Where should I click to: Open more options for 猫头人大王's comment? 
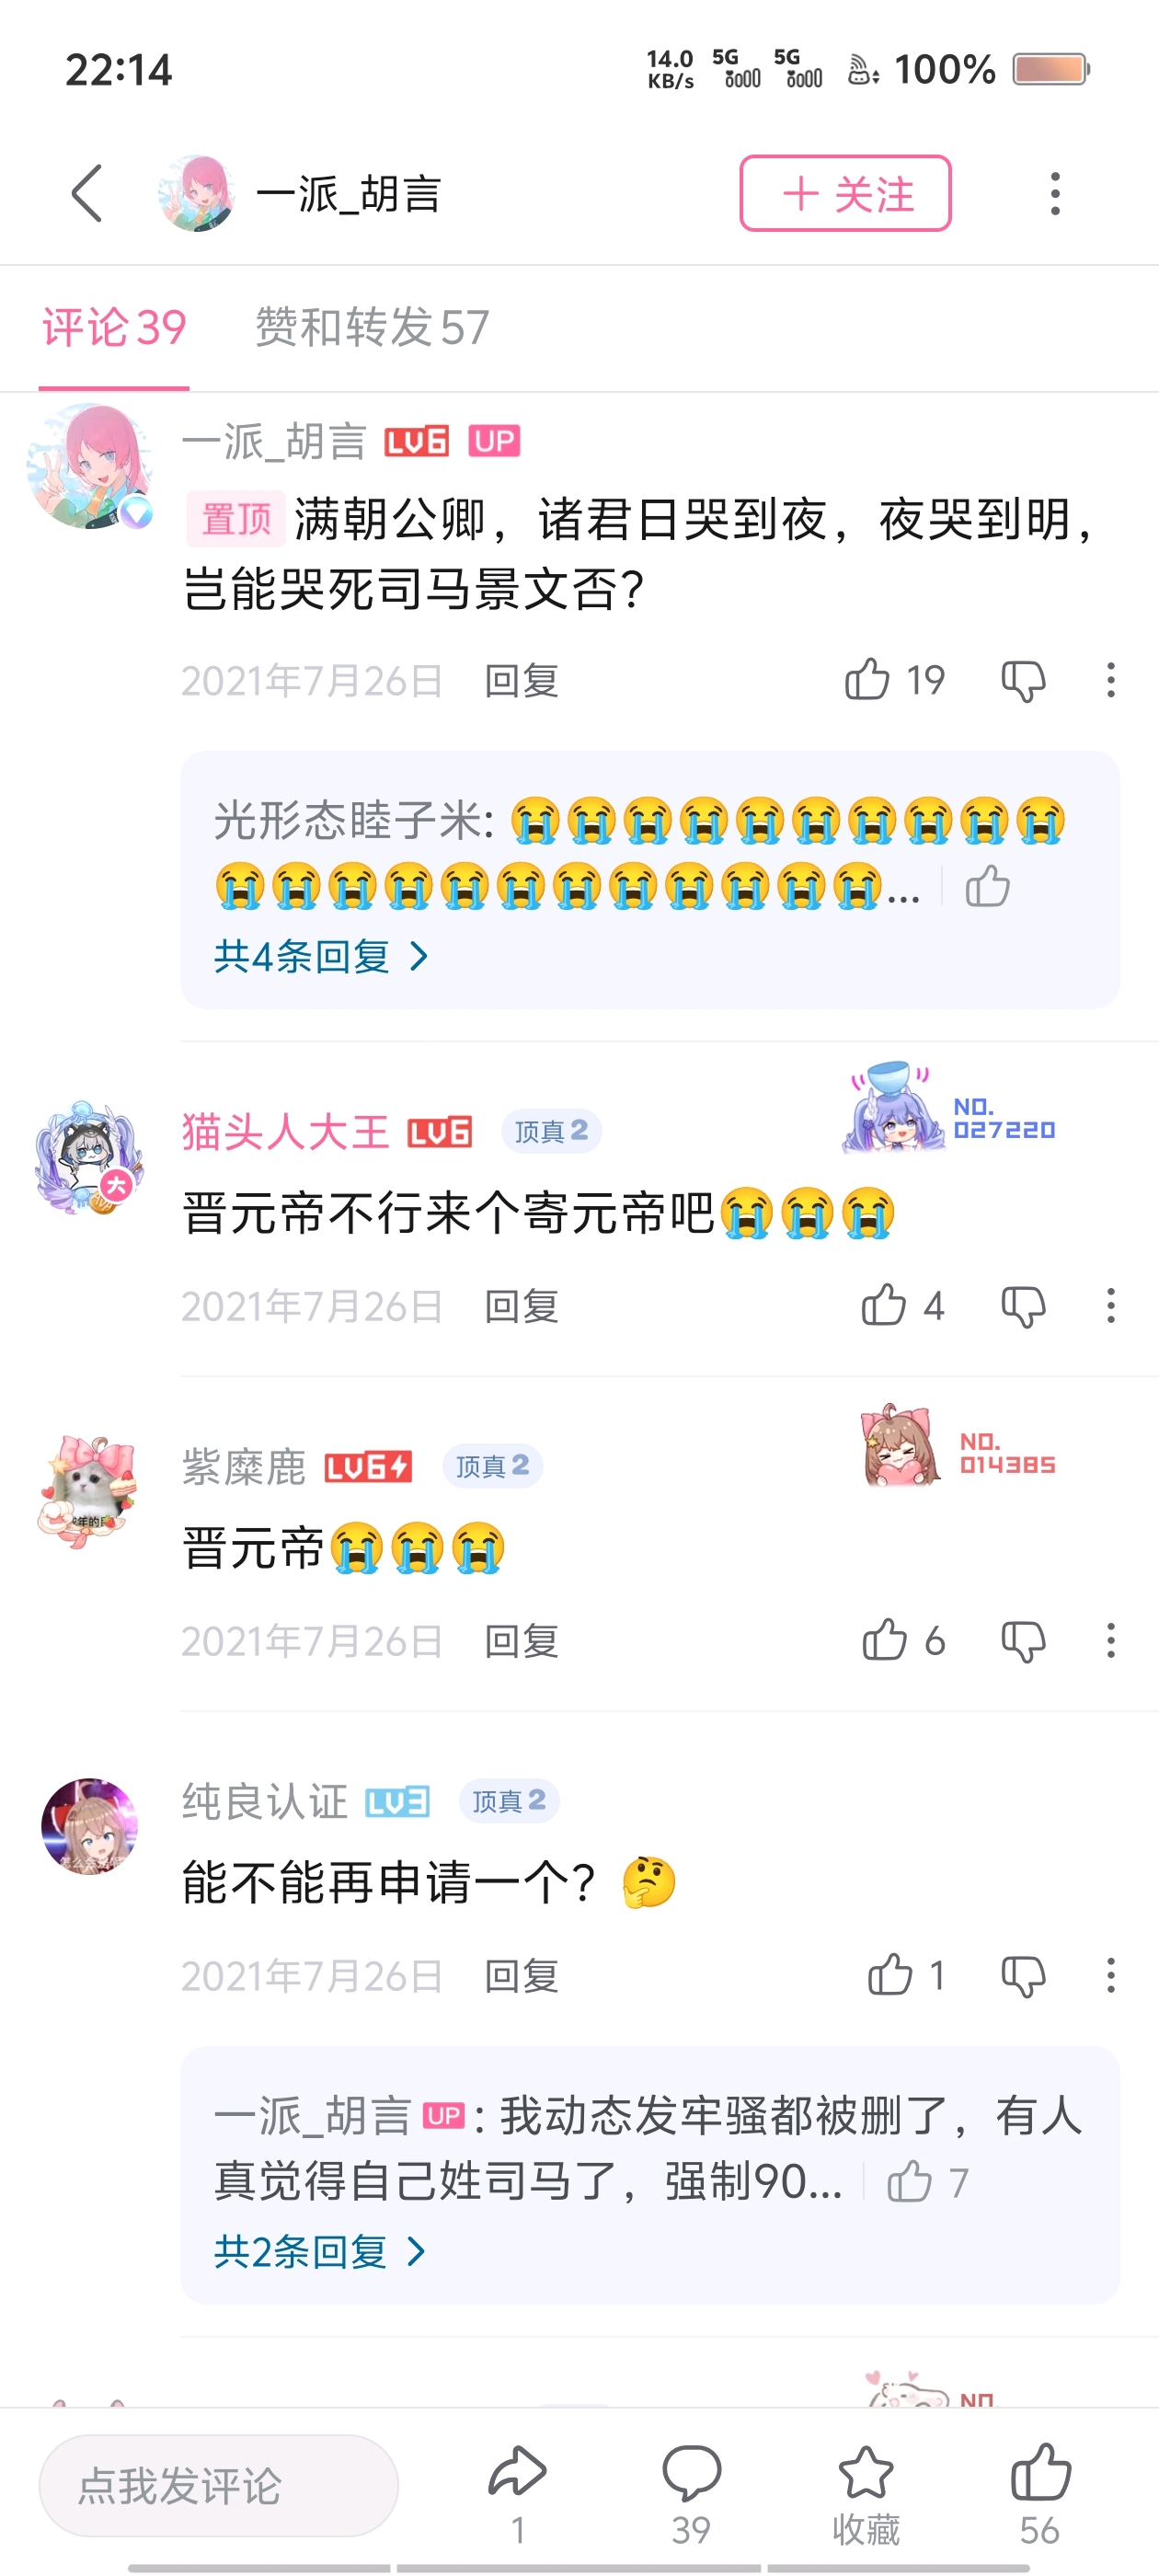(1110, 1306)
